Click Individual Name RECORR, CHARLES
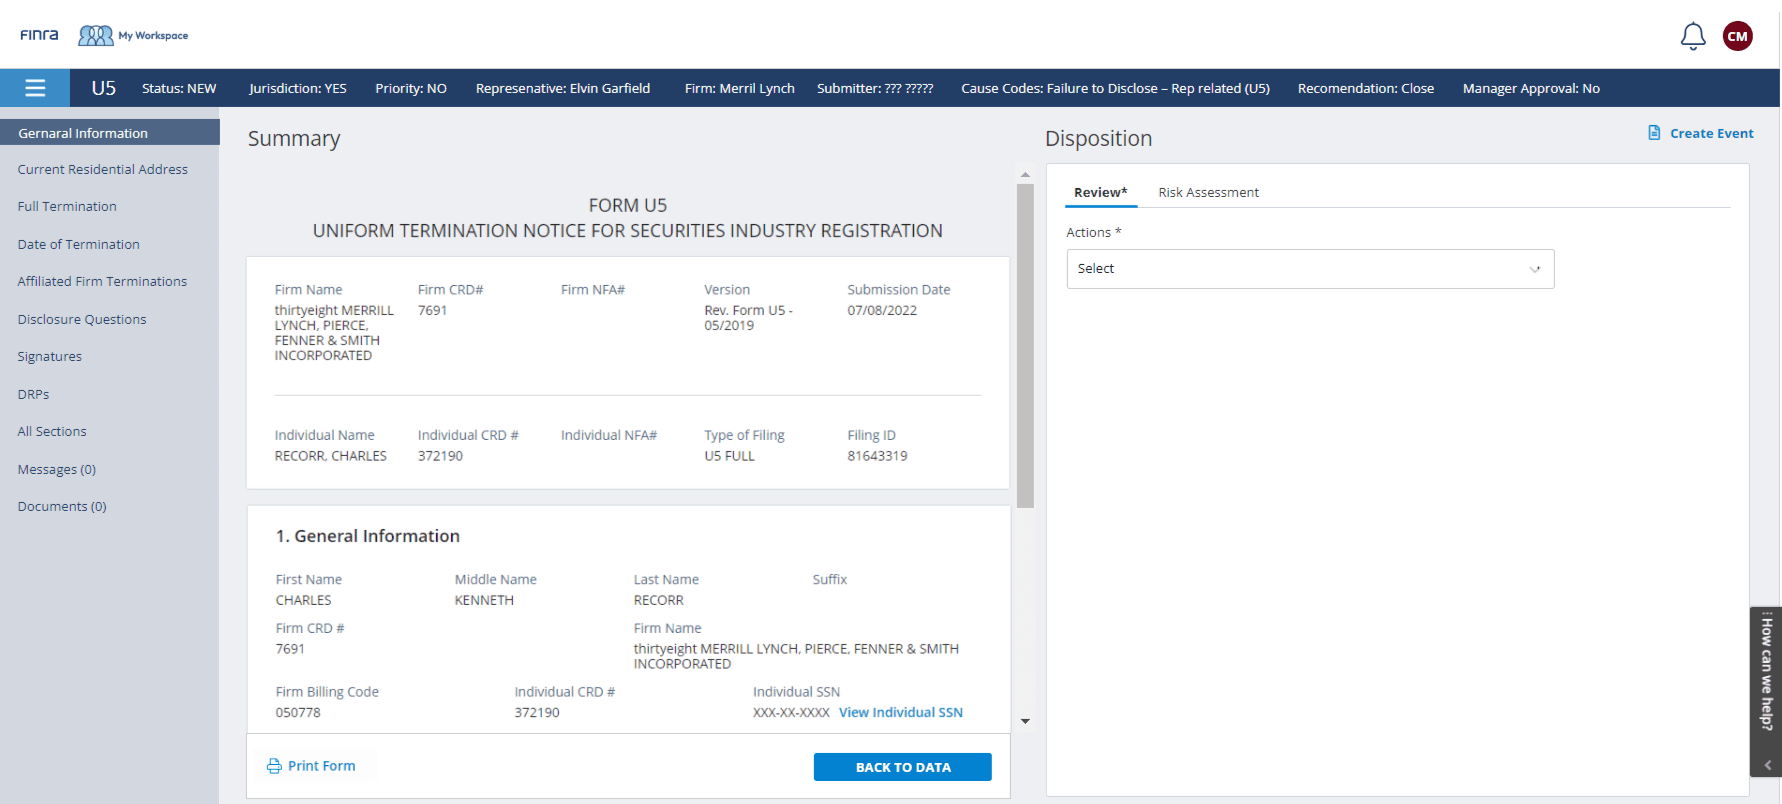This screenshot has height=804, width=1782. coord(331,456)
